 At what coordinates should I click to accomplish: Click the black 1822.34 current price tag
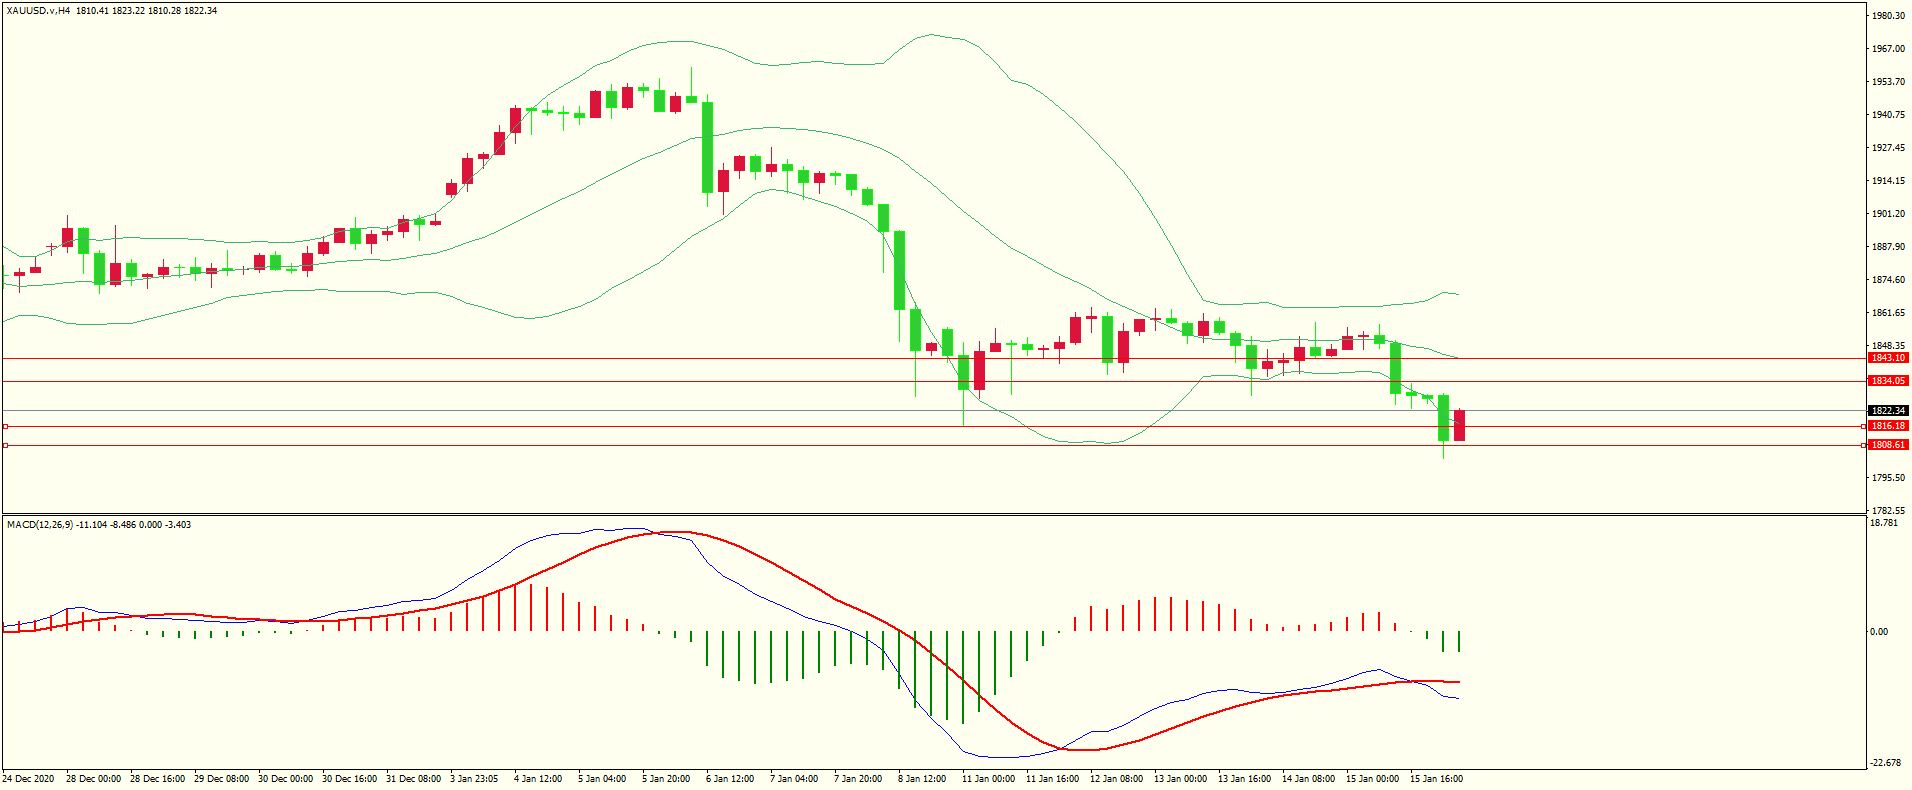(1888, 411)
